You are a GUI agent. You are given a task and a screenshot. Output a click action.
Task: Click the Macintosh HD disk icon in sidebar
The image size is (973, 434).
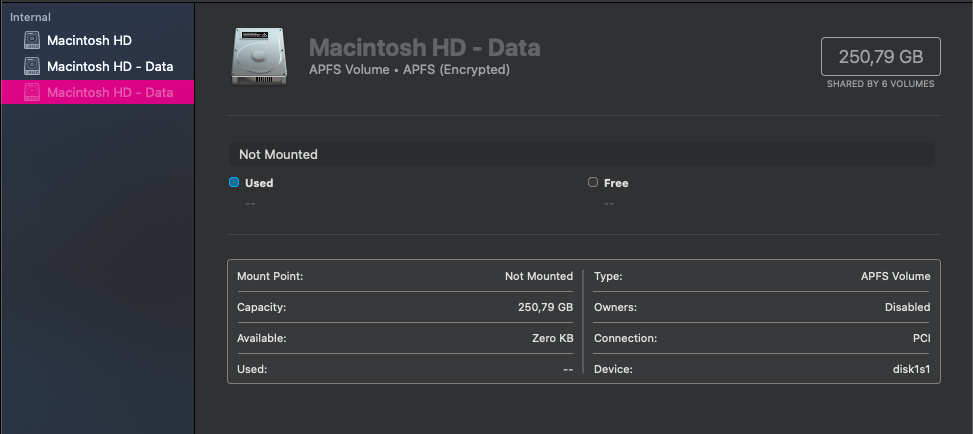point(33,41)
